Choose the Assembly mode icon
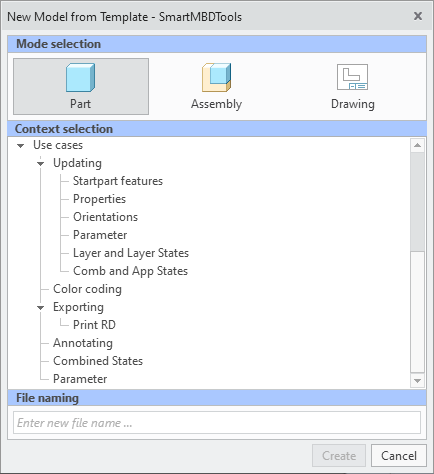The image size is (434, 474). 216,77
